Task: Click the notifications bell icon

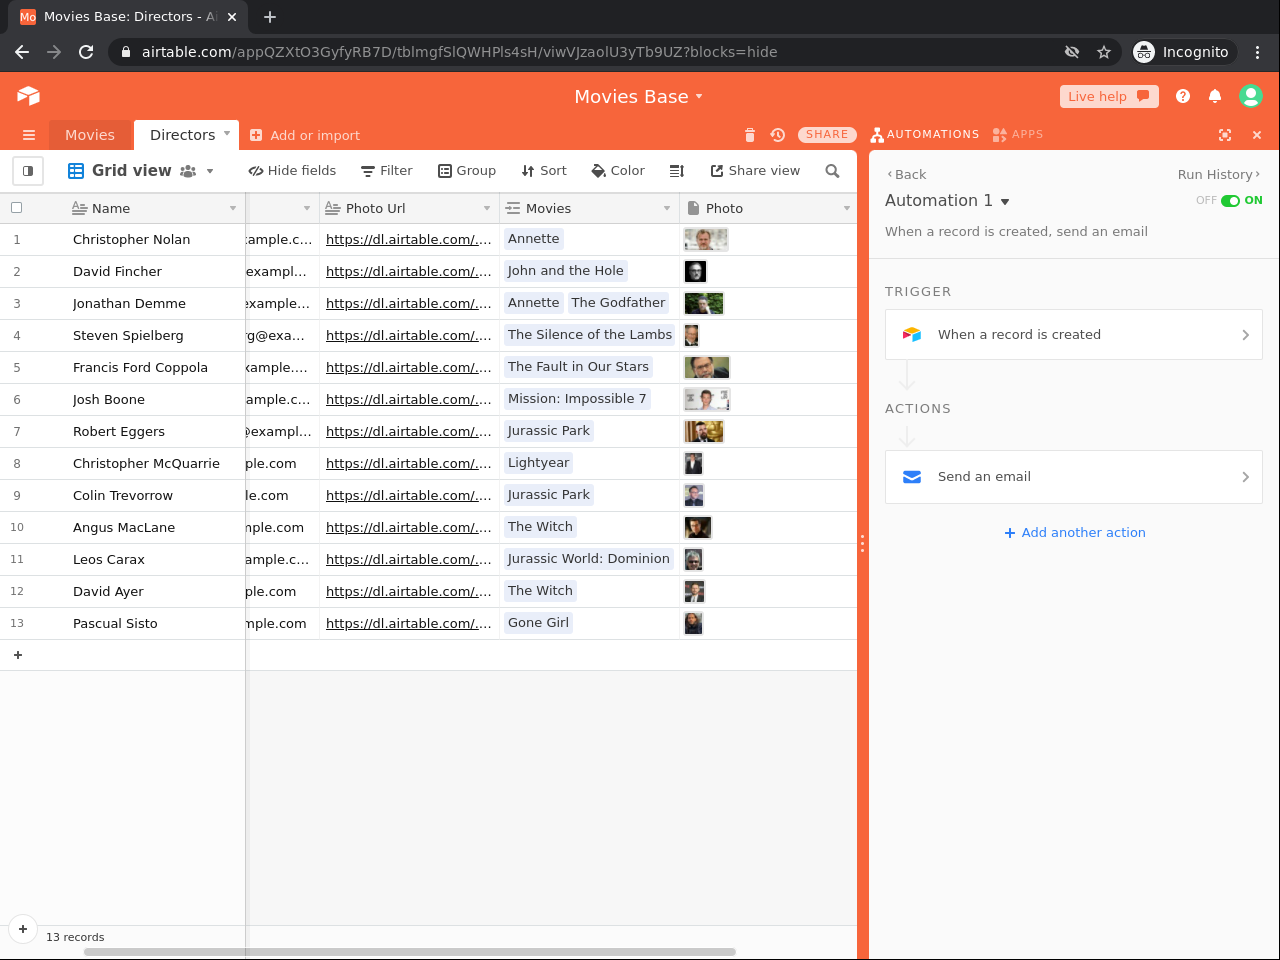Action: [1215, 96]
